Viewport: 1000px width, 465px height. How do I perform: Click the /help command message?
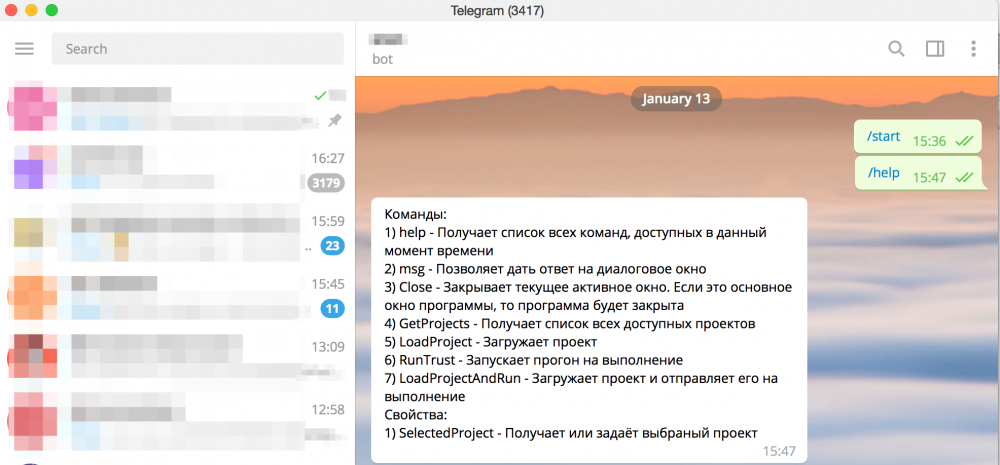tap(918, 173)
